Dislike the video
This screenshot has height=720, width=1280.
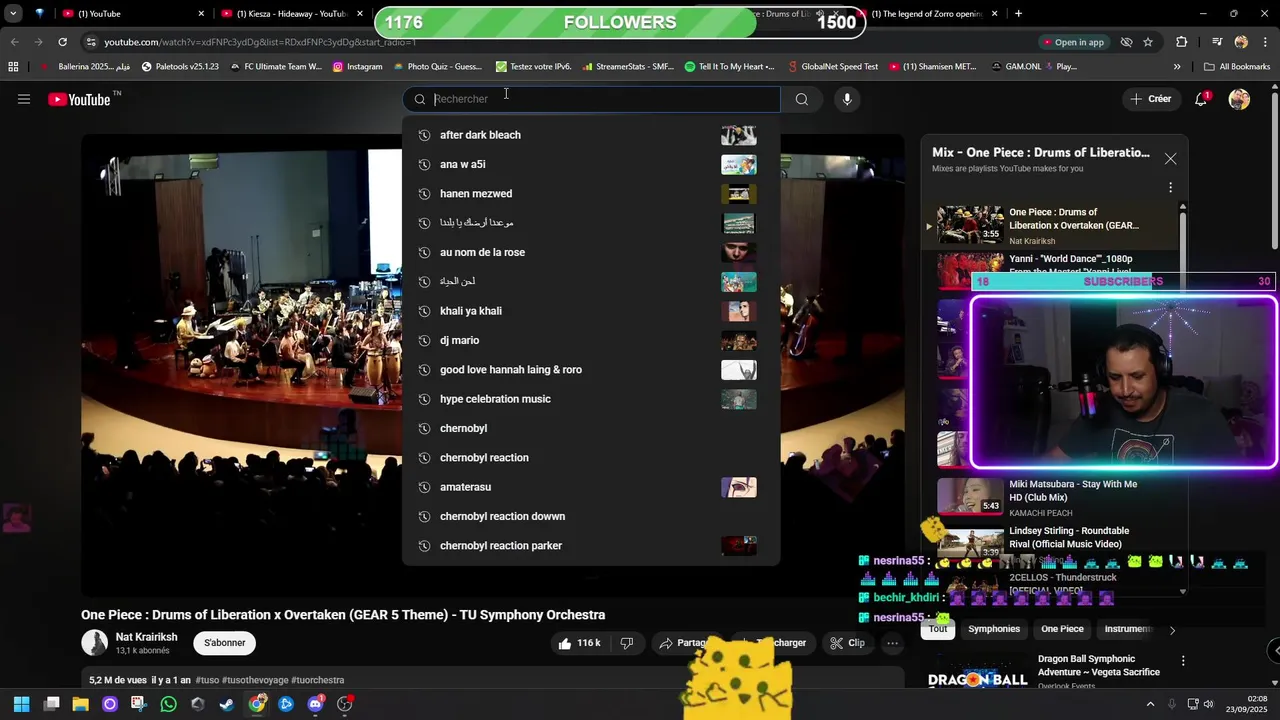pyautogui.click(x=627, y=643)
